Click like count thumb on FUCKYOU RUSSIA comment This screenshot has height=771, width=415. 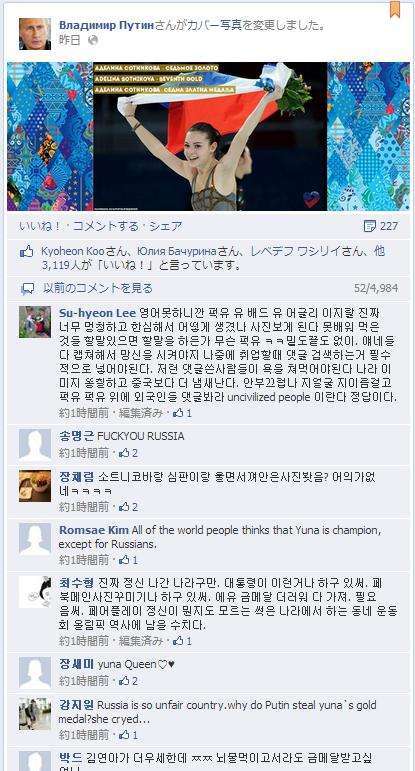(x=124, y=452)
